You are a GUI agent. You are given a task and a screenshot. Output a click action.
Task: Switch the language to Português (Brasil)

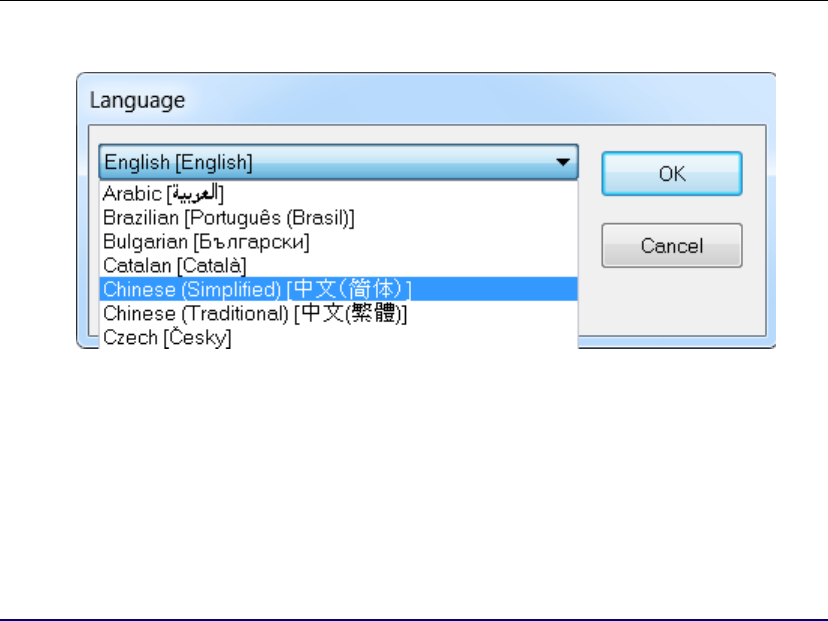click(228, 217)
